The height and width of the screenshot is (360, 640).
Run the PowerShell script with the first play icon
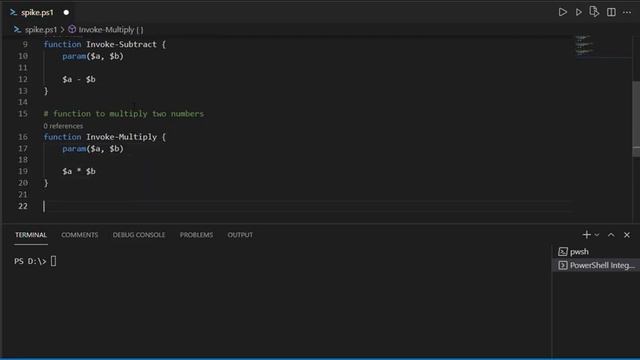562,12
